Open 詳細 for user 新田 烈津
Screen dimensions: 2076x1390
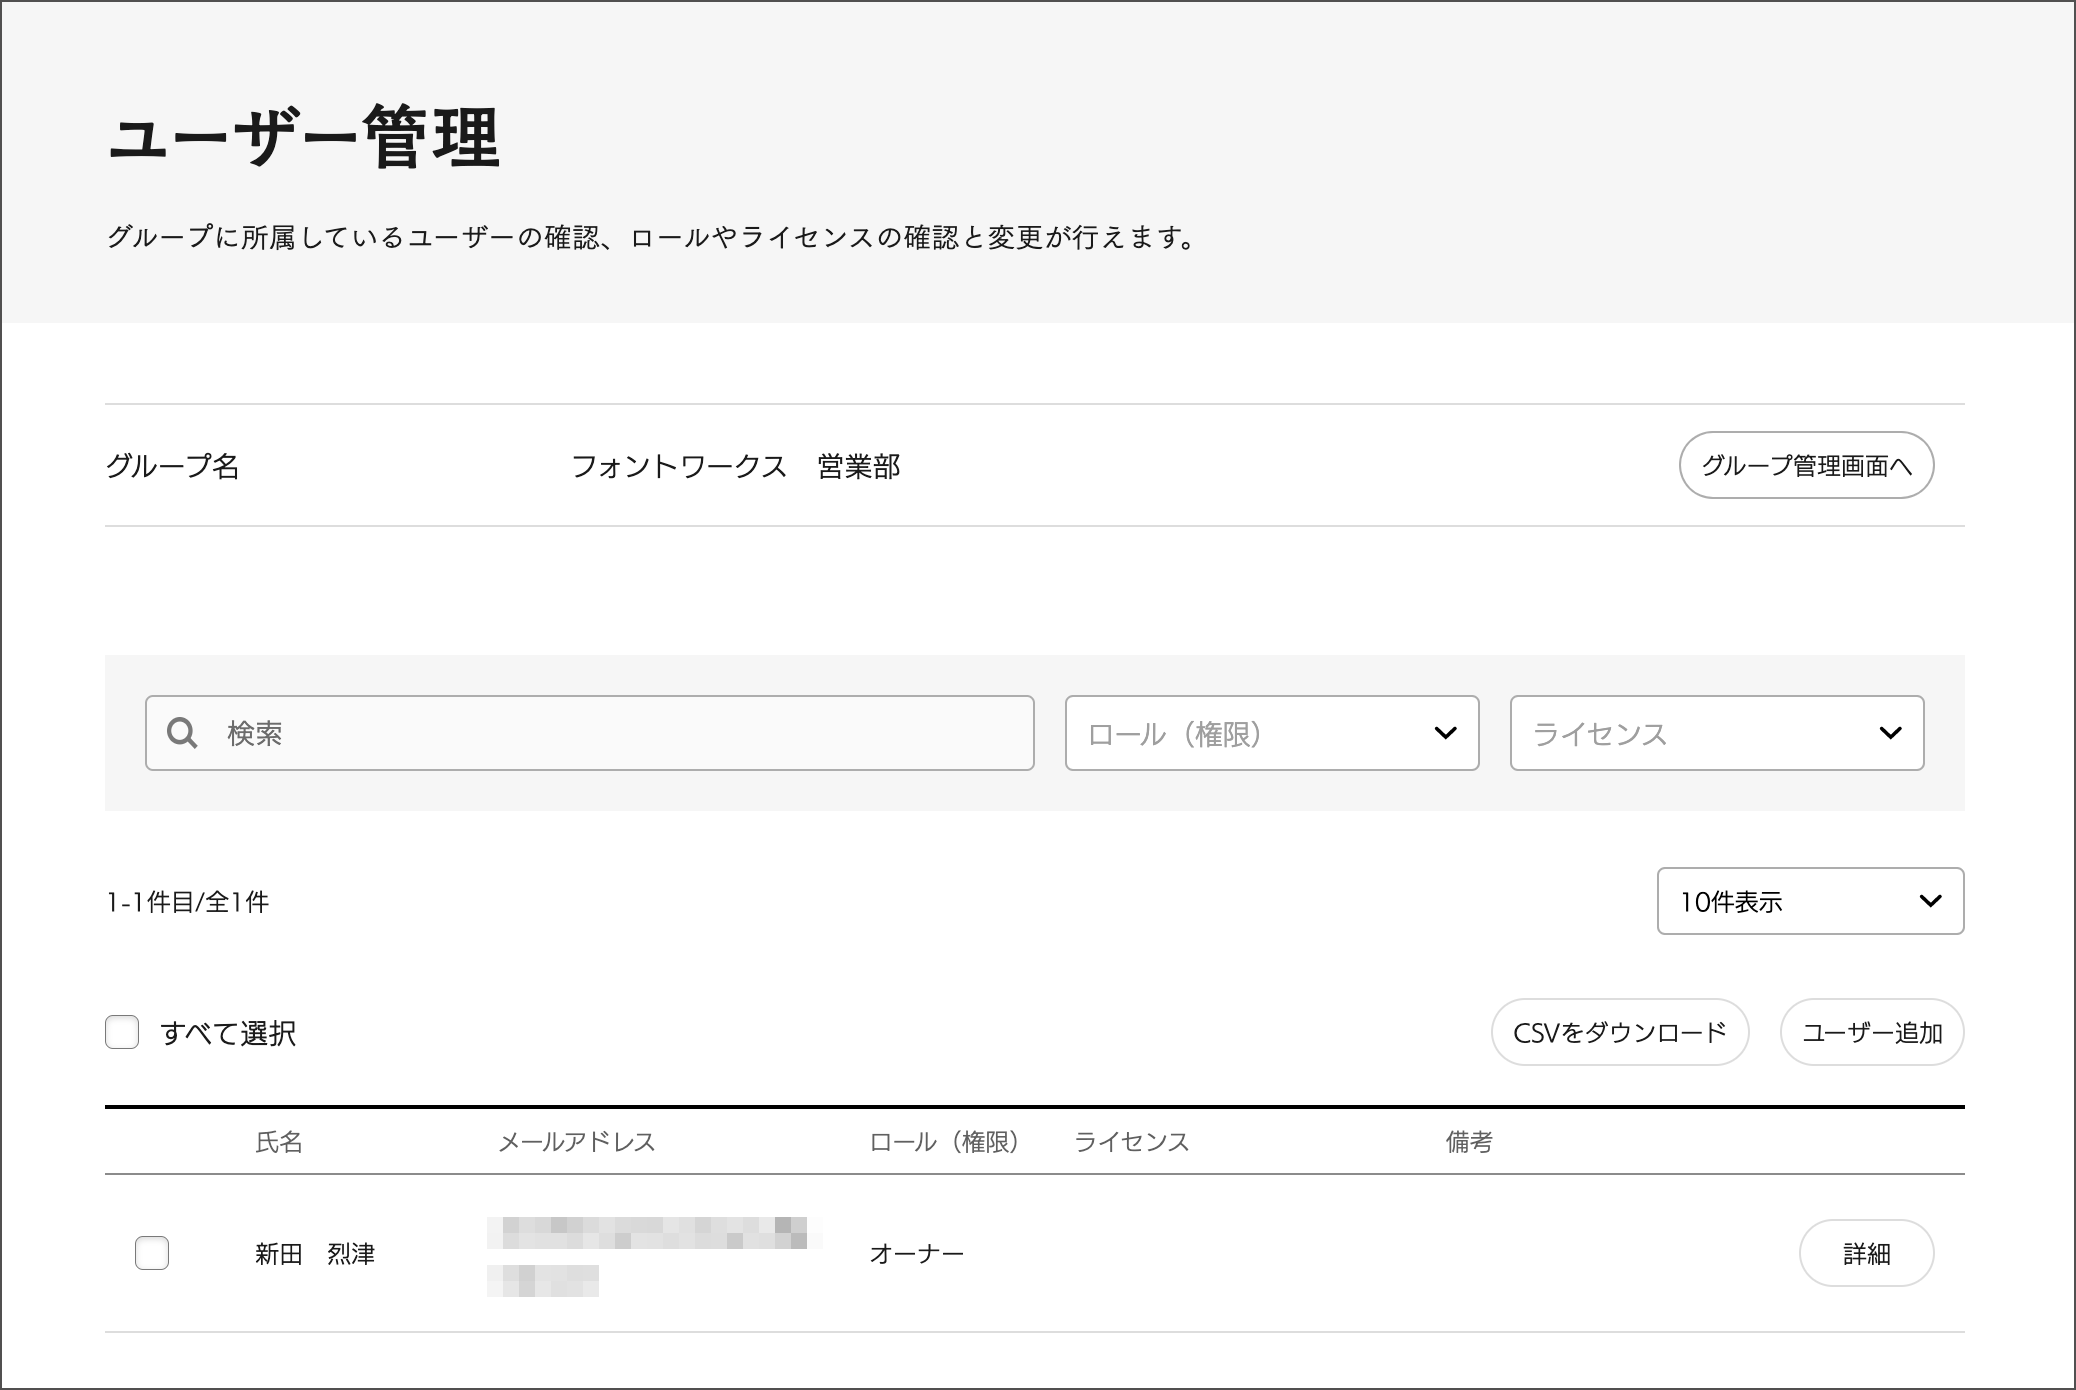[1865, 1253]
